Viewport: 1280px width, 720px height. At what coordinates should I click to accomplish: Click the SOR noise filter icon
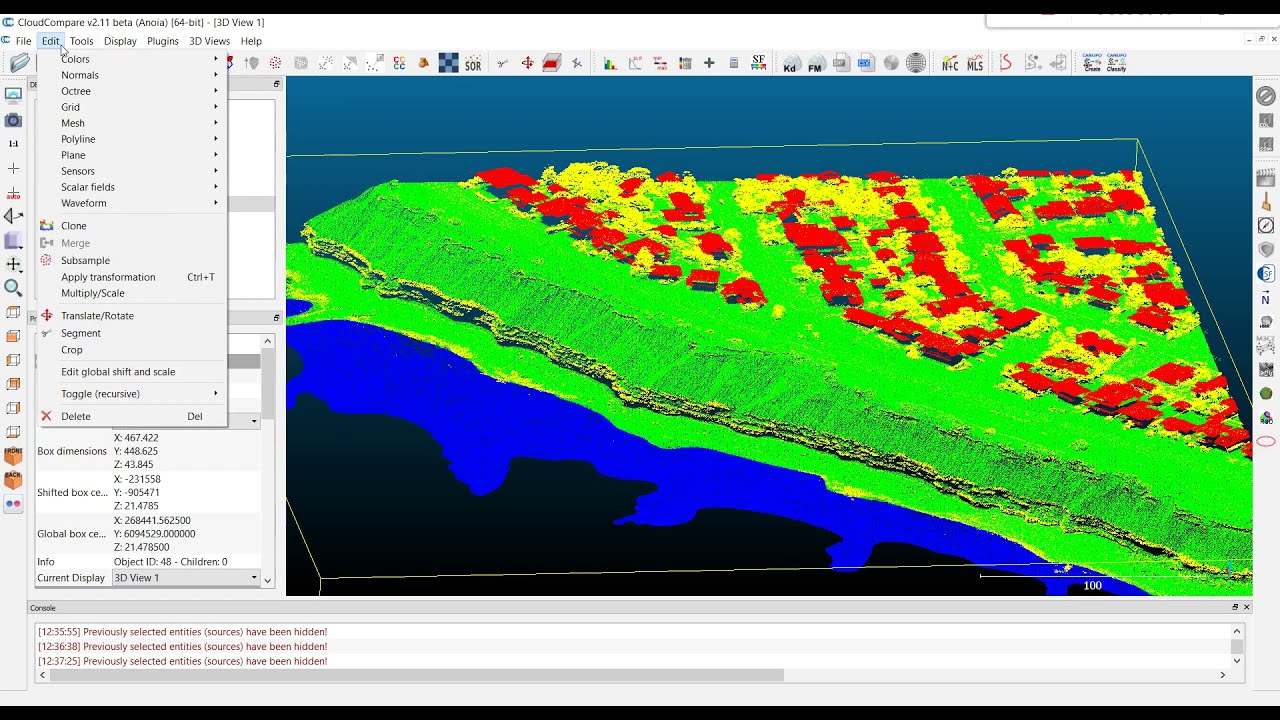coord(473,64)
